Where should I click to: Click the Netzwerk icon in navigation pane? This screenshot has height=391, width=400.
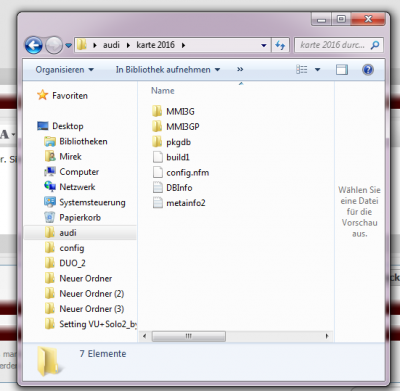(50, 187)
